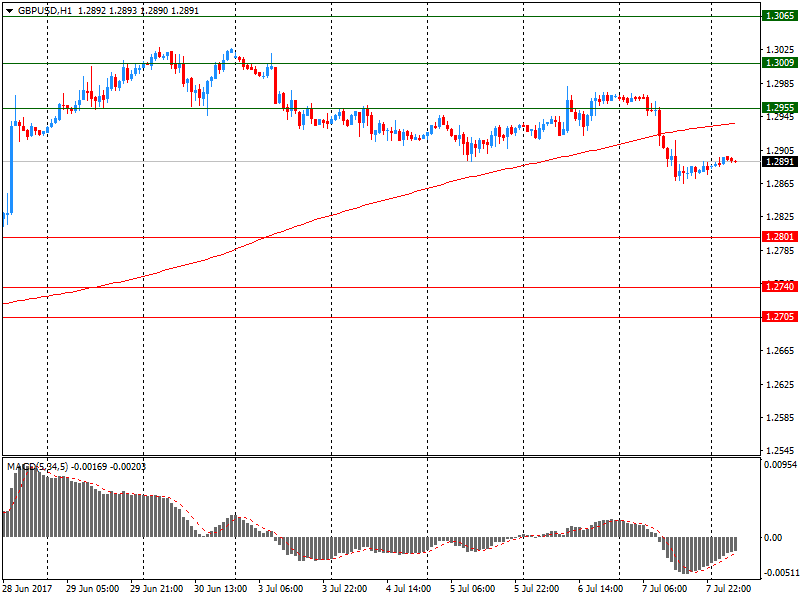Click the 4 Jul 14:00 time axis label
Image resolution: width=800 pixels, height=600 pixels.
click(409, 589)
